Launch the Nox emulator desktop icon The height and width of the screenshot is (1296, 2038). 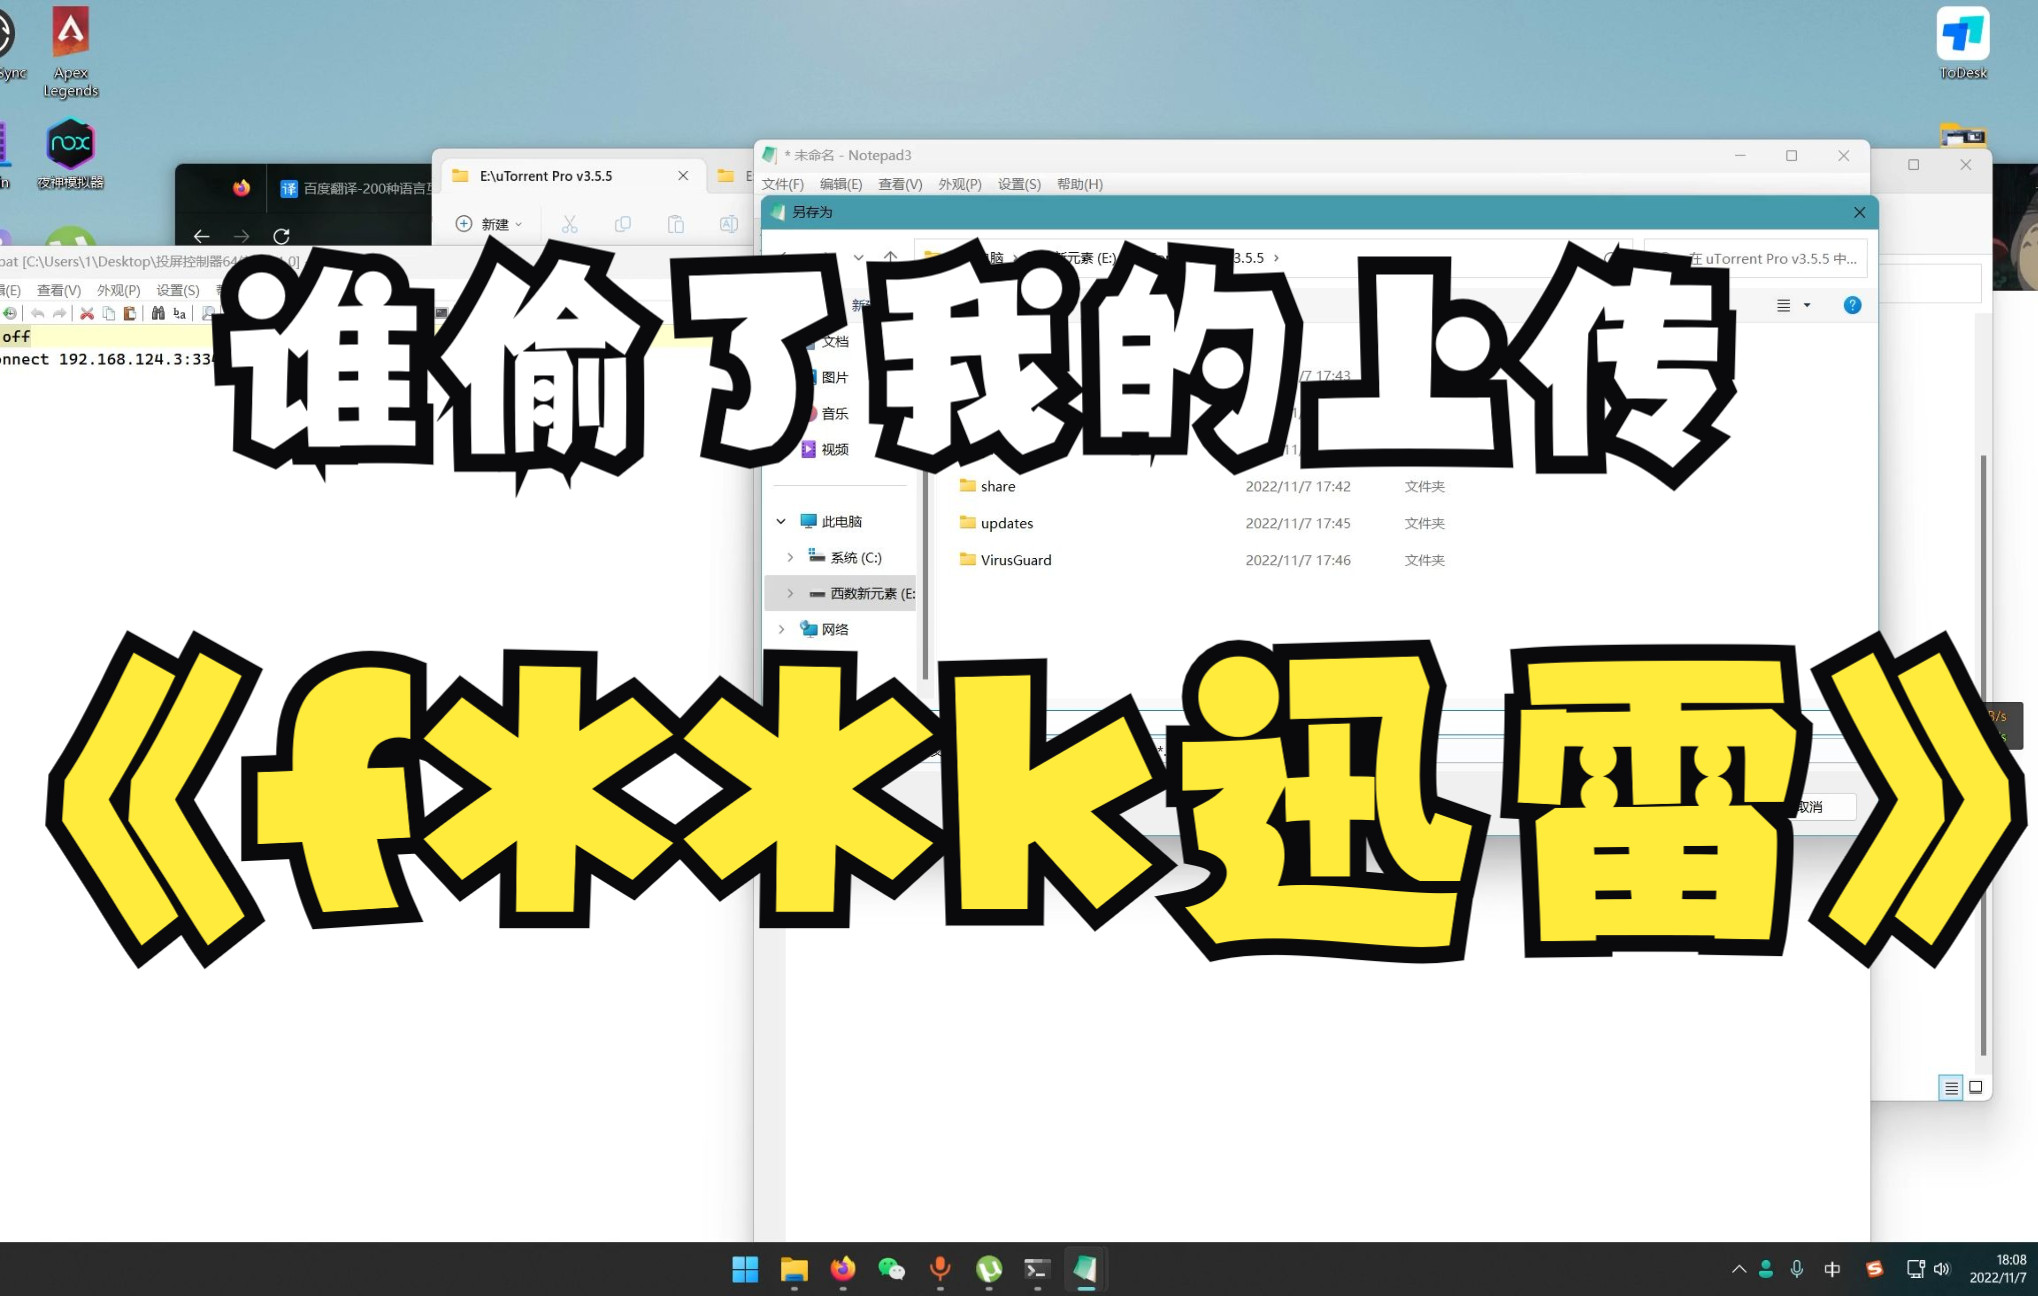70,155
